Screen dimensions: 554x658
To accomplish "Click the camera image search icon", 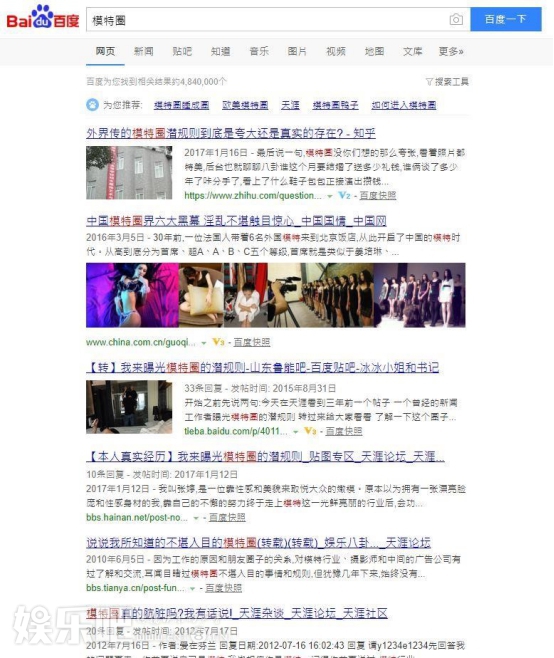I will click(x=456, y=19).
